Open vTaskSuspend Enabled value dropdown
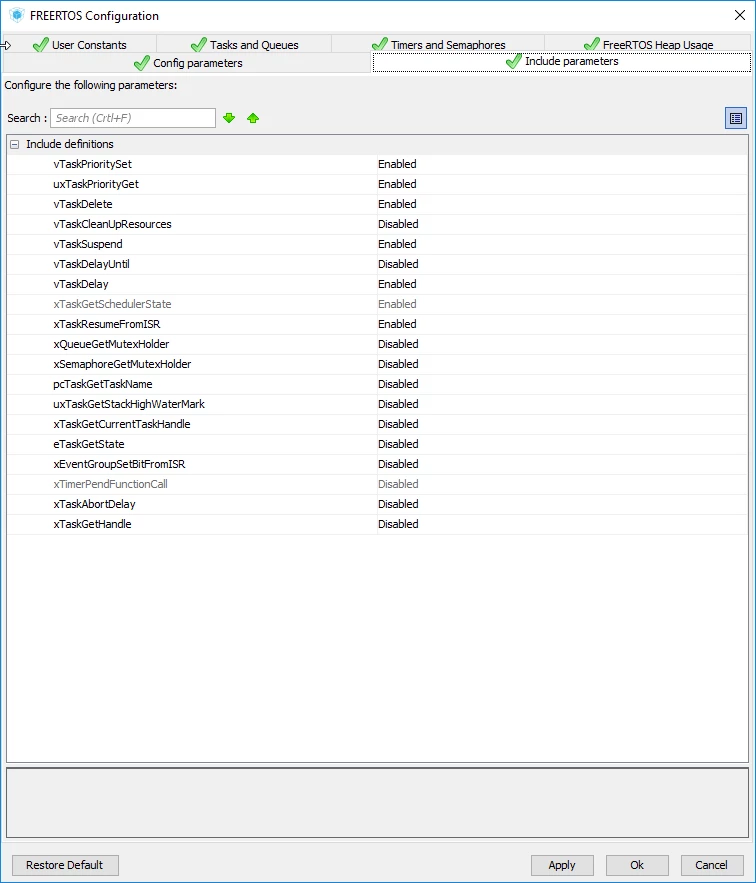756x883 pixels. (x=397, y=244)
